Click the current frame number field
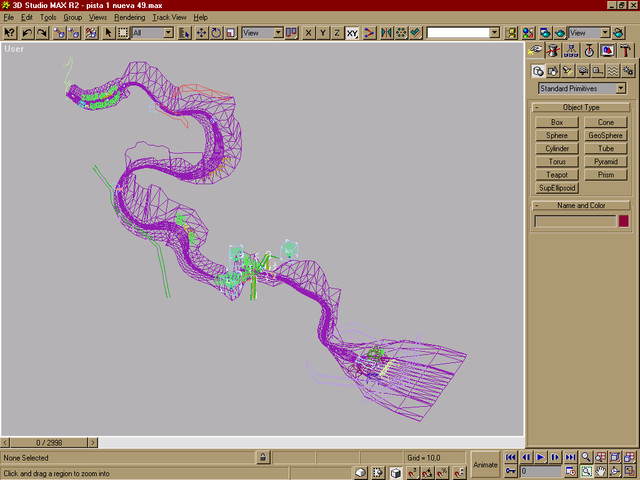 coord(540,471)
